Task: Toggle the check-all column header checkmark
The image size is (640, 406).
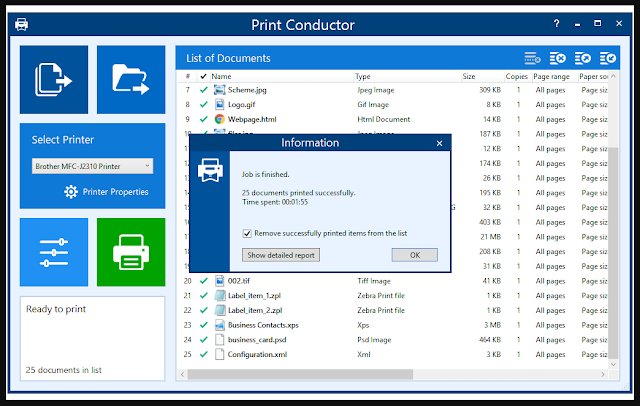Action: [203, 76]
